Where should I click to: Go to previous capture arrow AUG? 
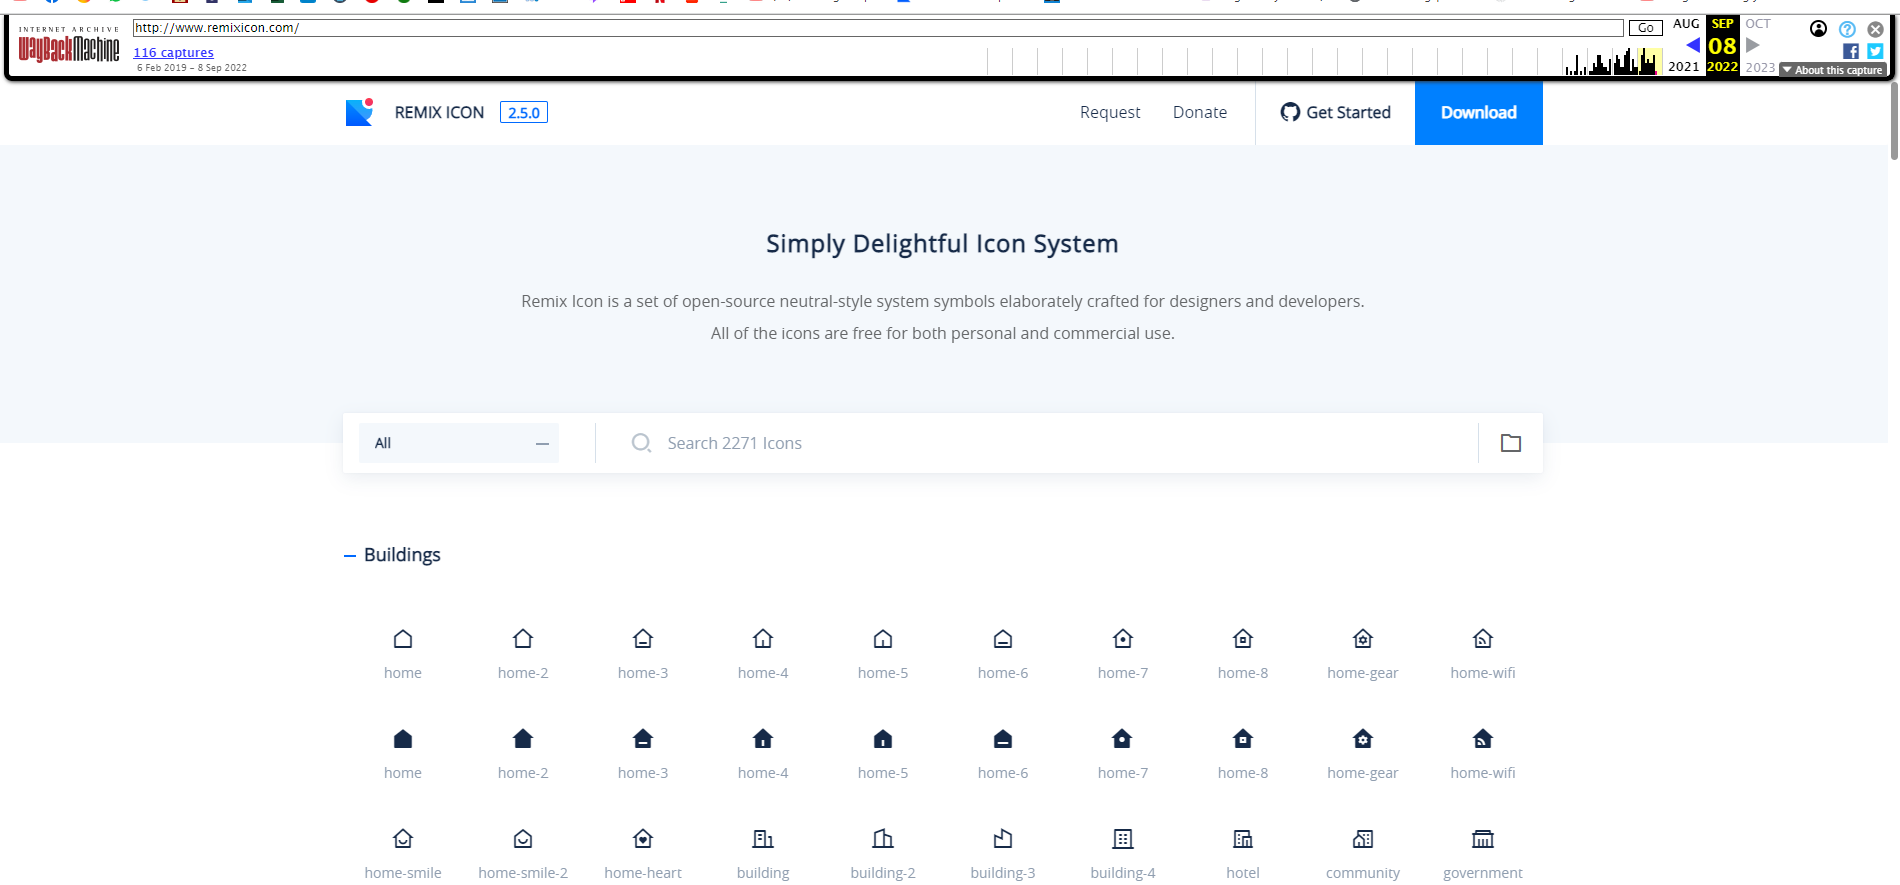[x=1692, y=45]
